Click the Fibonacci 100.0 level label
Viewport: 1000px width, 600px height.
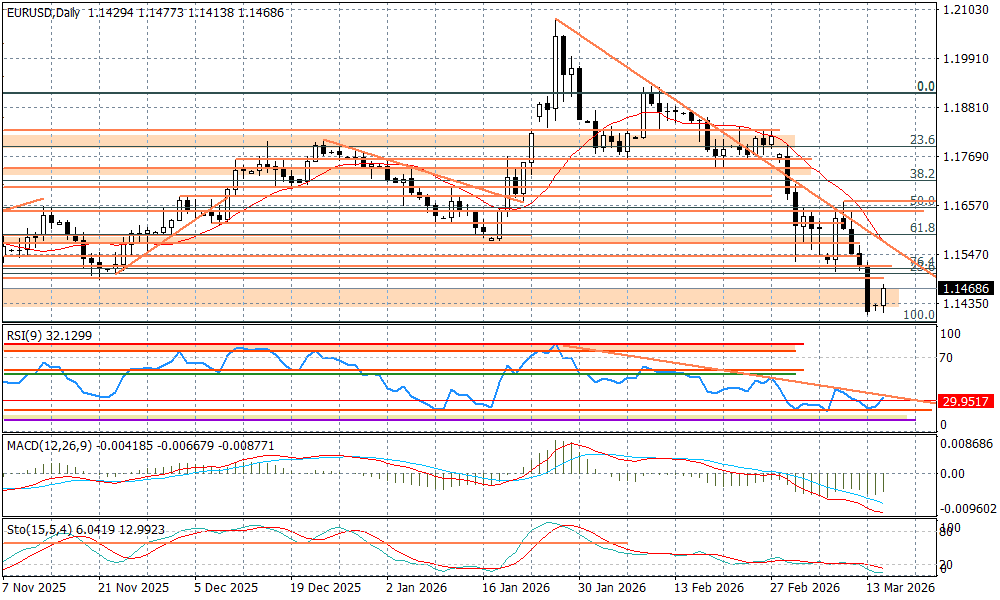(918, 315)
